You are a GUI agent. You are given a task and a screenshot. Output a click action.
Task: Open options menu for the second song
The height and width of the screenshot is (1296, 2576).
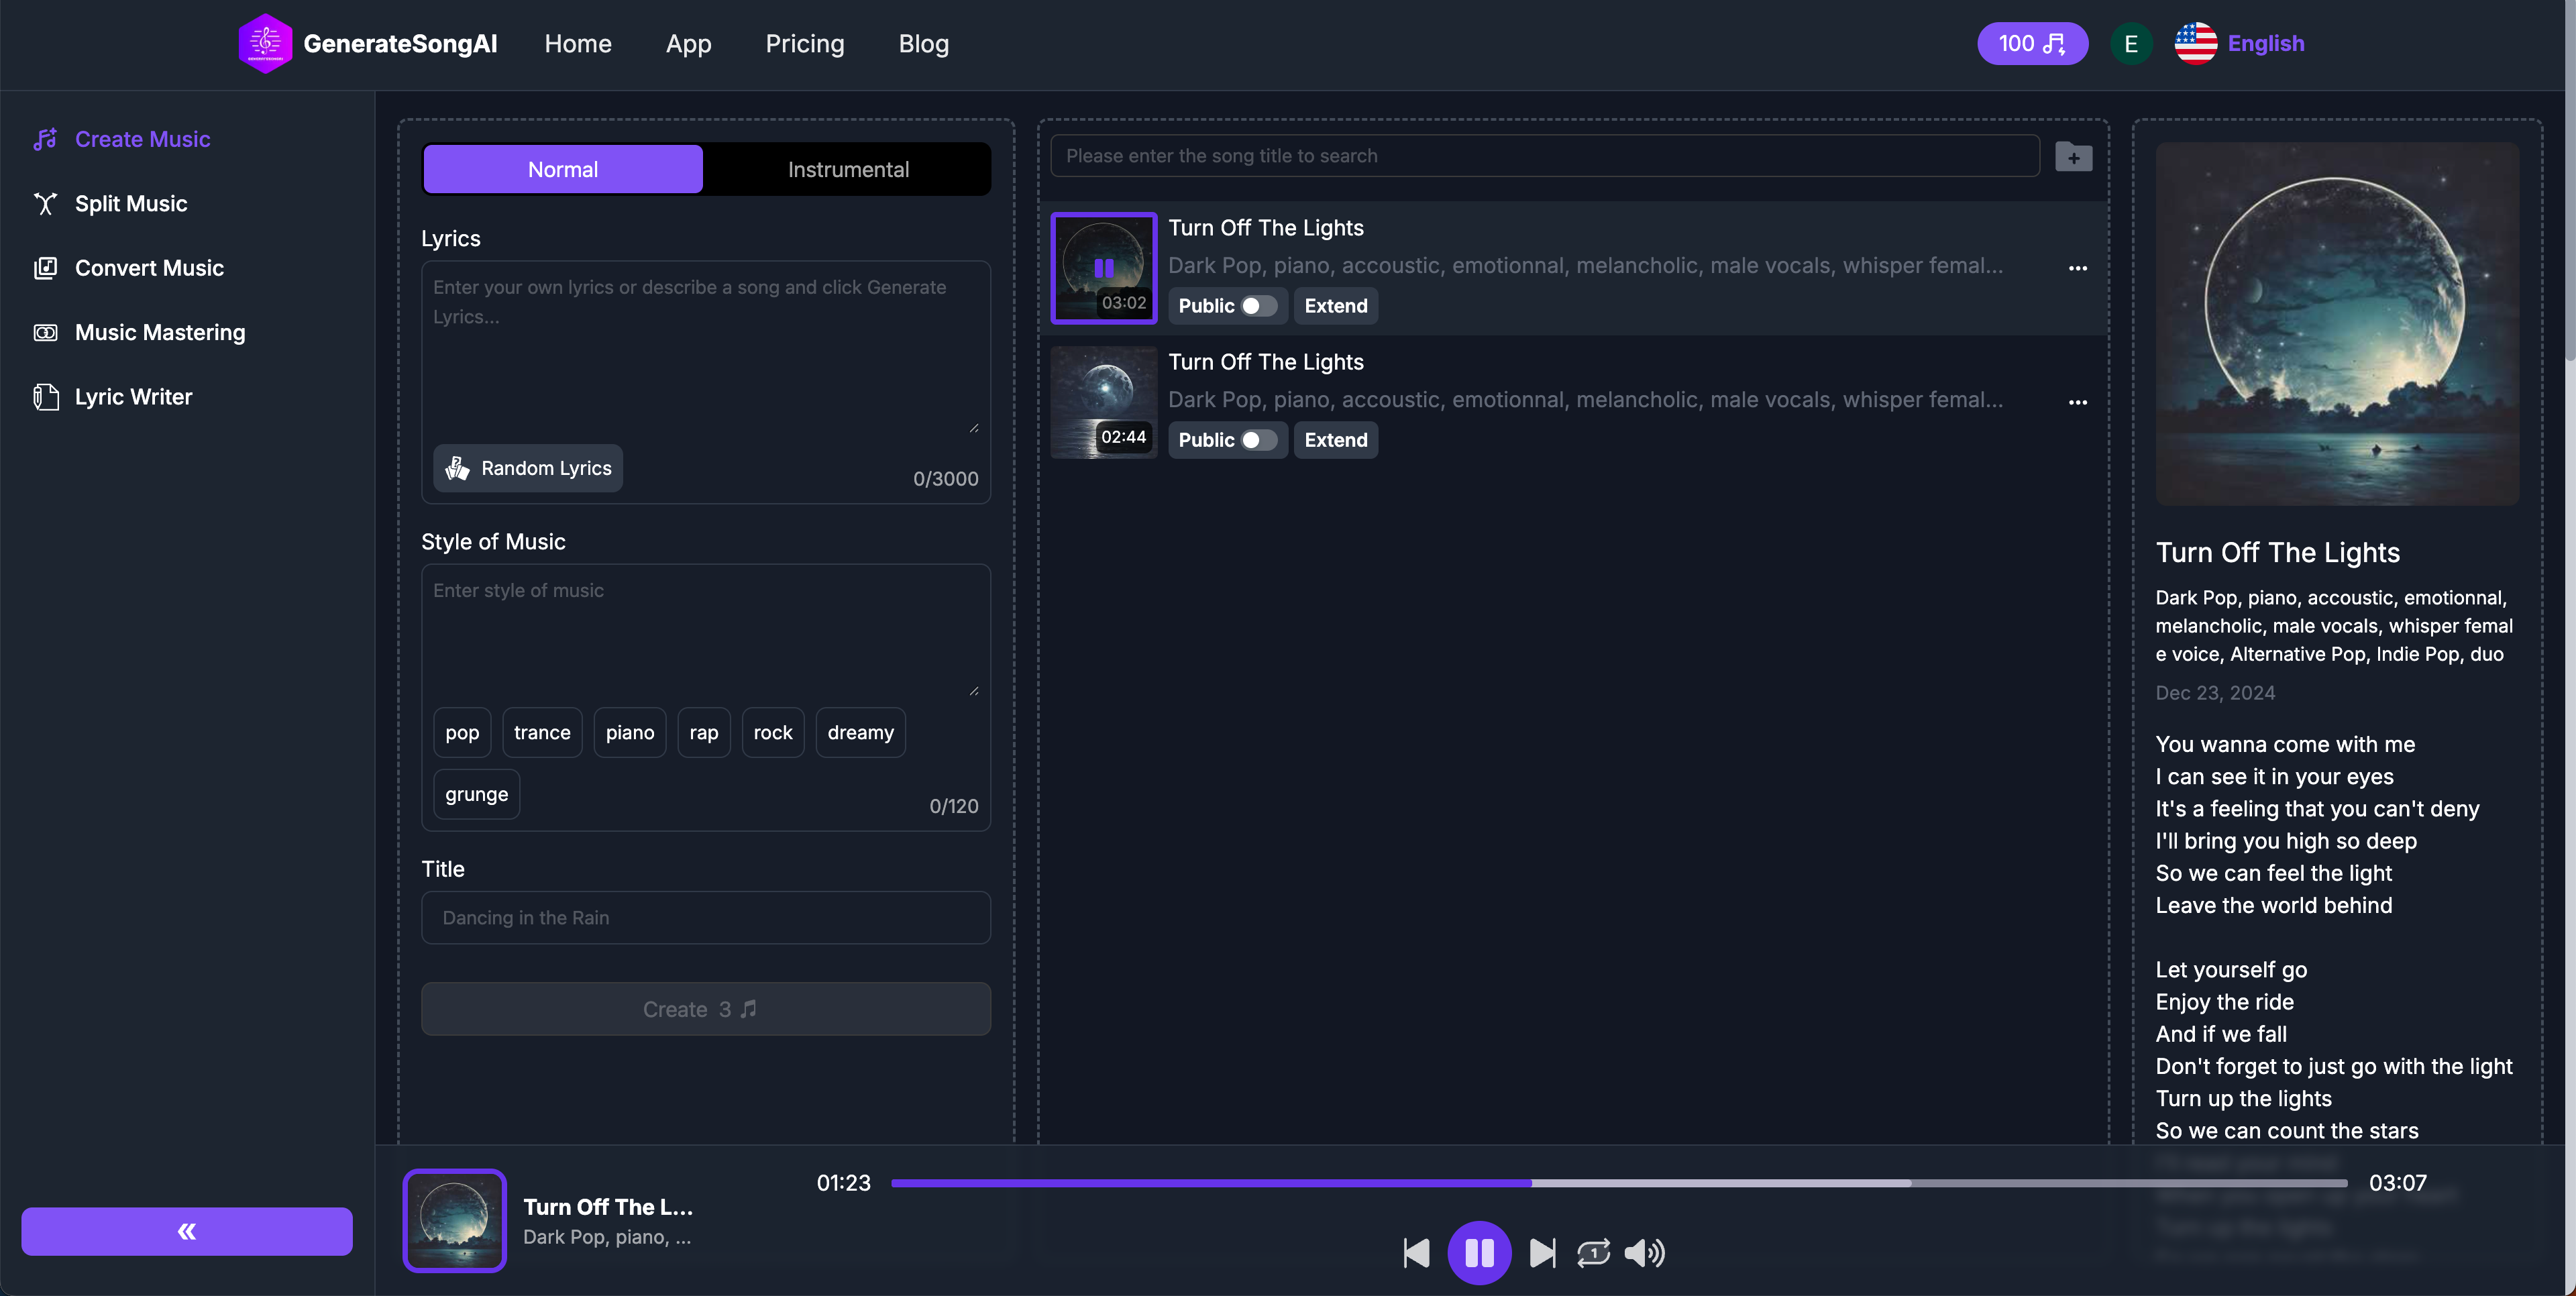click(x=2077, y=402)
